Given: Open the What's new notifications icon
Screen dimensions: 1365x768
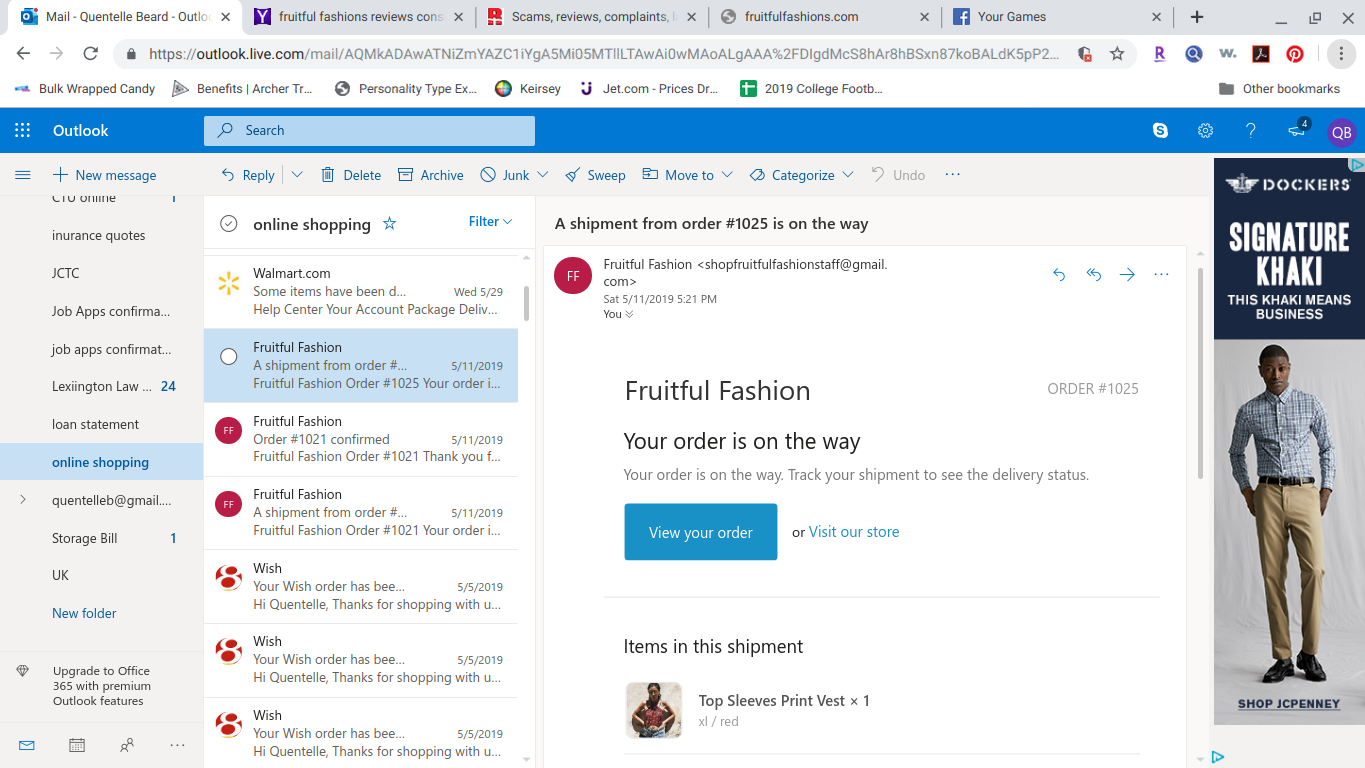Looking at the screenshot, I should (x=1297, y=130).
